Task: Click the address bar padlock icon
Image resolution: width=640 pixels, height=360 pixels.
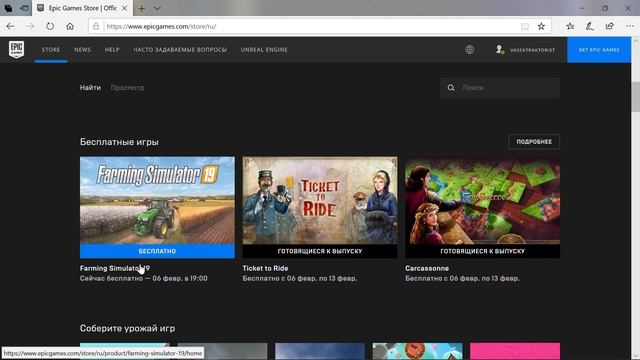Action: click(96, 27)
